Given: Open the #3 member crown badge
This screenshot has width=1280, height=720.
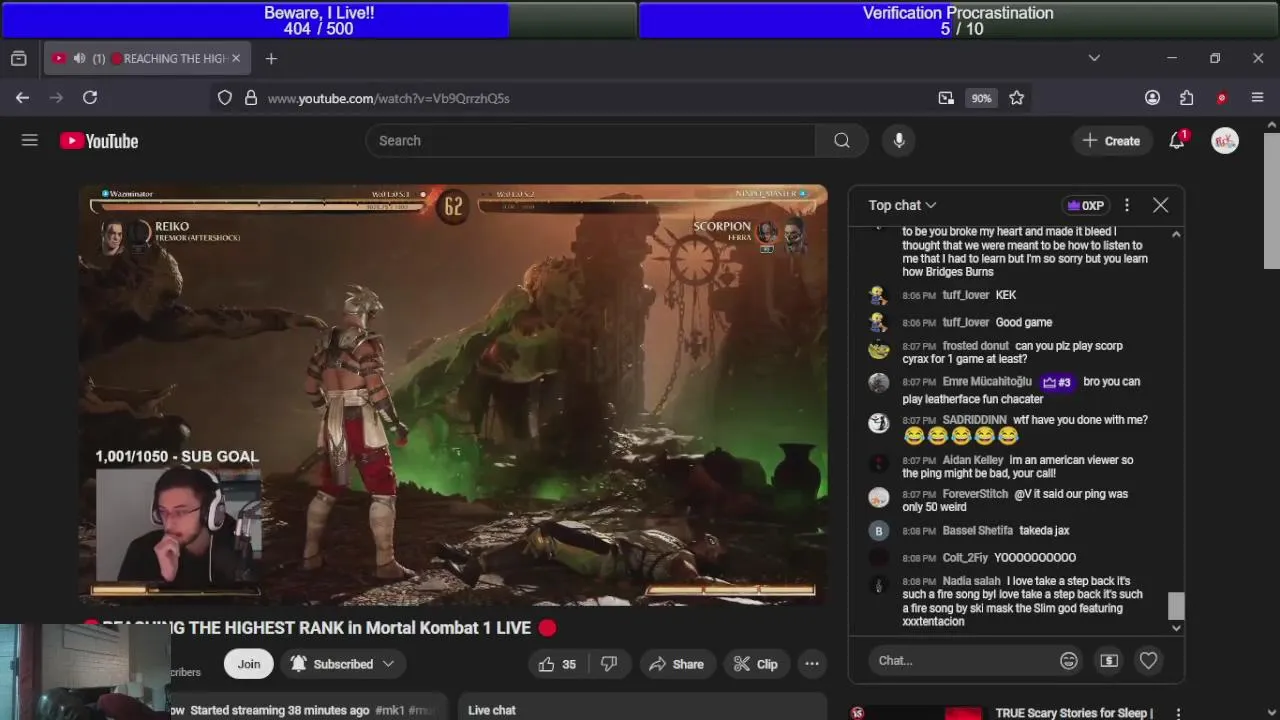Looking at the screenshot, I should (x=1057, y=382).
